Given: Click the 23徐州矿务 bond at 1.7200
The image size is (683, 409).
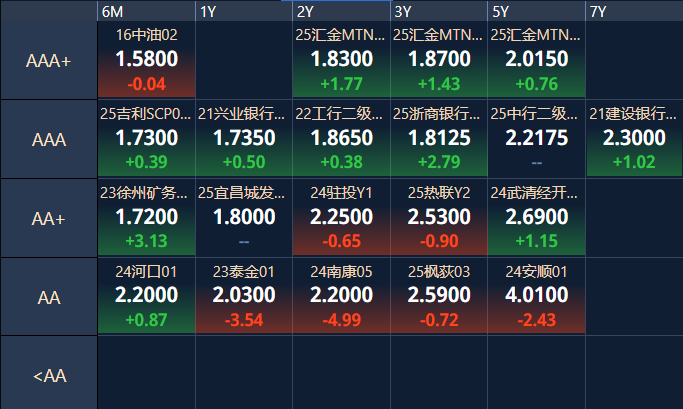Looking at the screenshot, I should point(146,217).
